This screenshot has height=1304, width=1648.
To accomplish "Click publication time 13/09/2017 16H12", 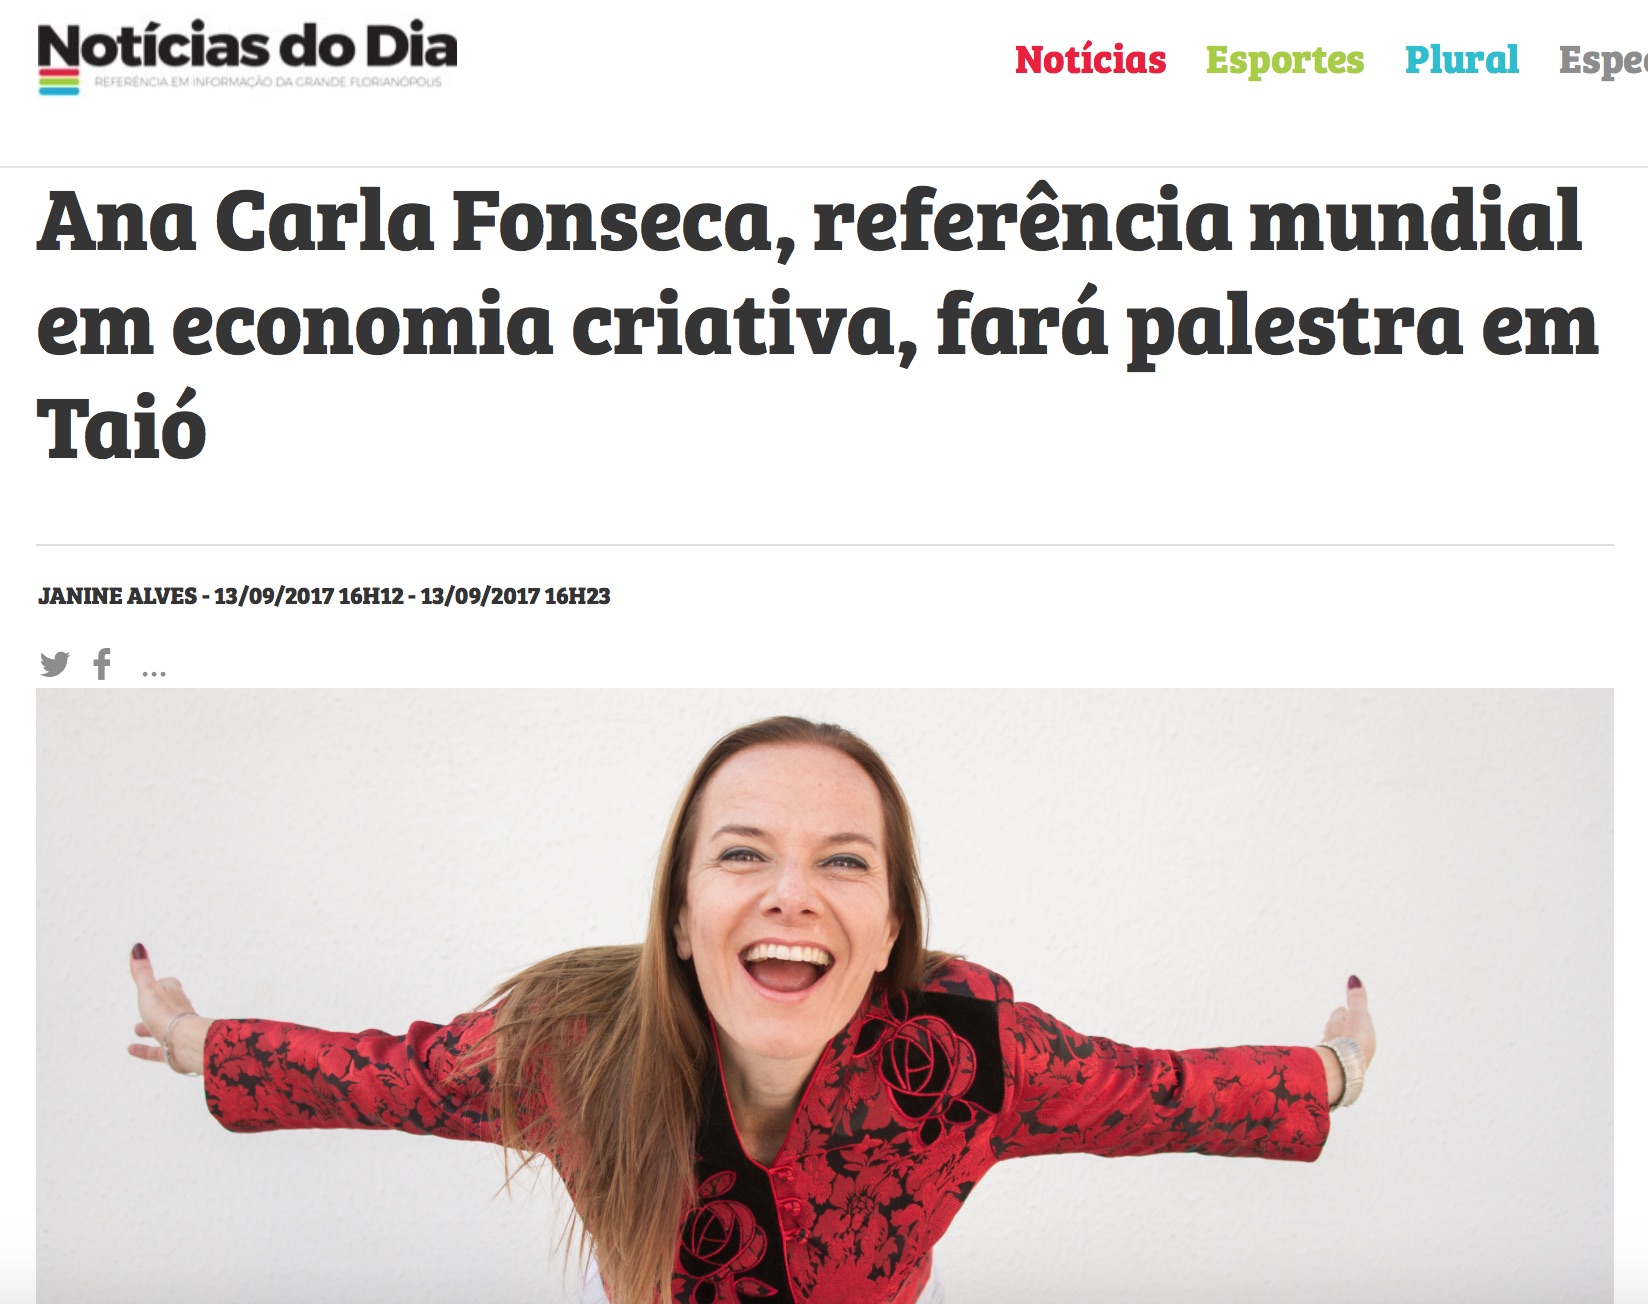I will (x=309, y=596).
